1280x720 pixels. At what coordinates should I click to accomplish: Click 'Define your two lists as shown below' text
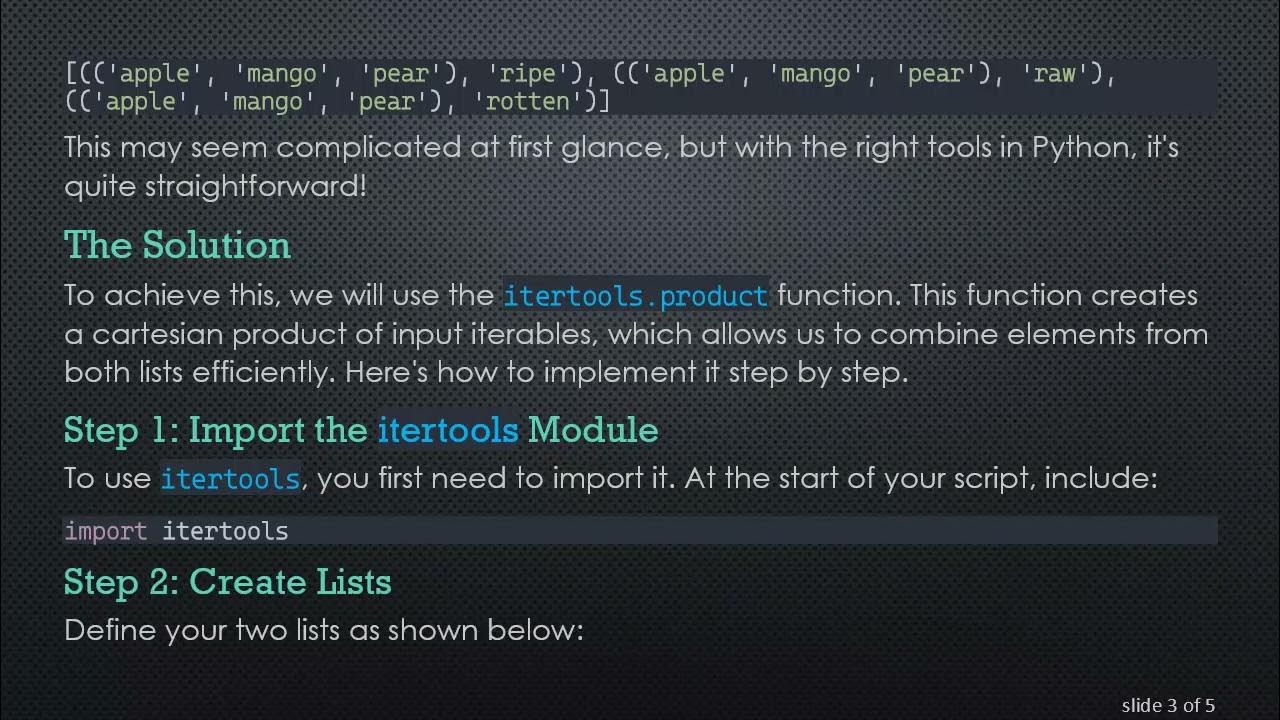tap(323, 630)
